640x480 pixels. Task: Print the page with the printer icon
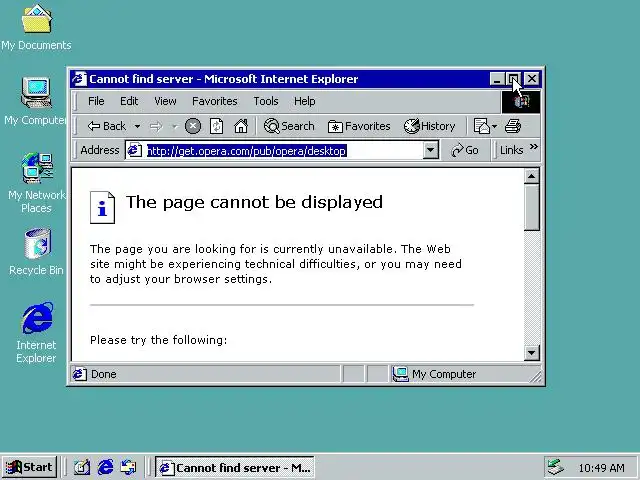[x=513, y=126]
